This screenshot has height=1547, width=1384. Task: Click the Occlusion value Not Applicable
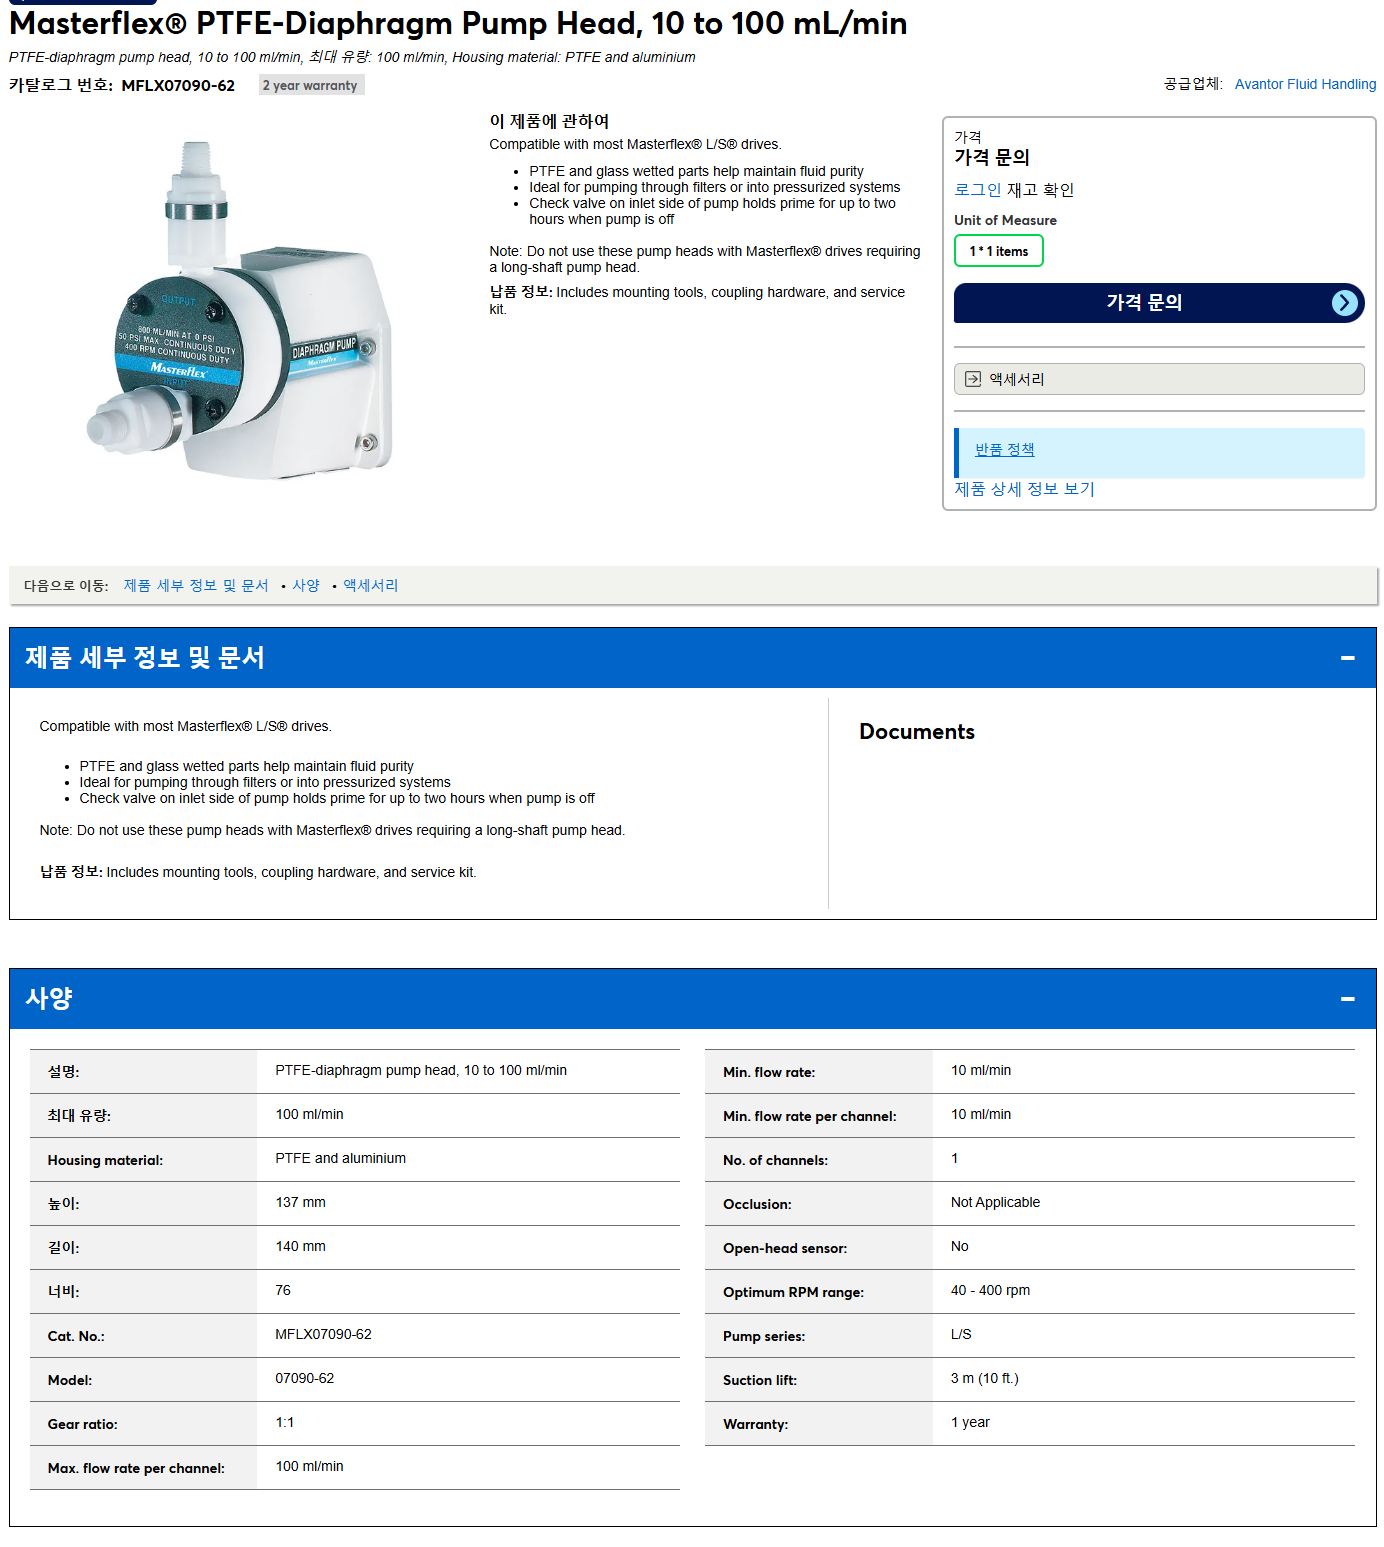click(995, 1203)
